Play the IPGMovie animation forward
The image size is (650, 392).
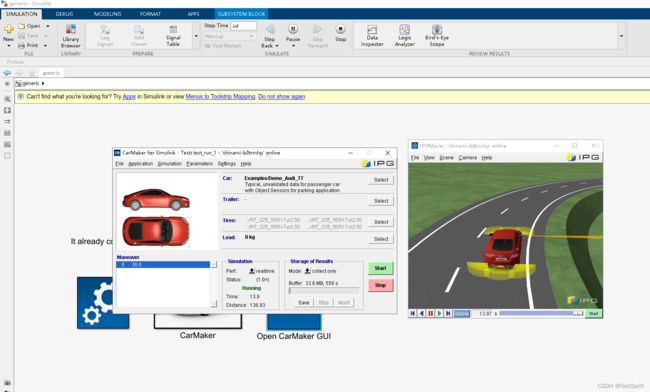pyautogui.click(x=439, y=313)
